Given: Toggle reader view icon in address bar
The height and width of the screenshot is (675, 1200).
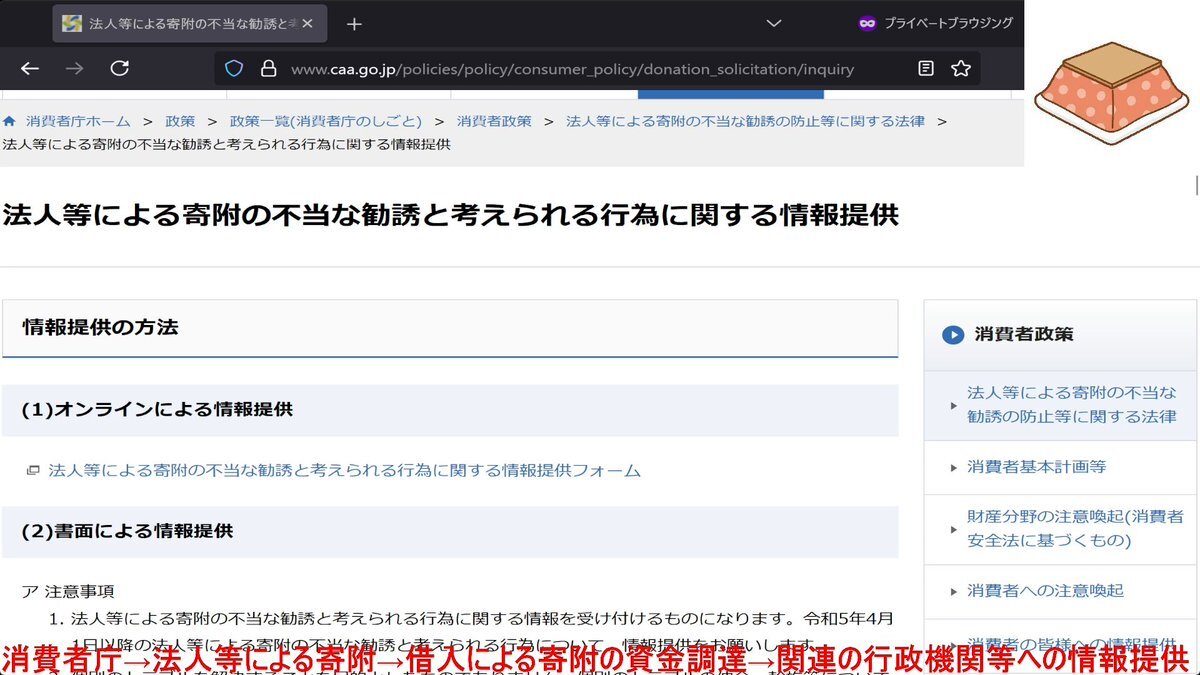Looking at the screenshot, I should 926,69.
